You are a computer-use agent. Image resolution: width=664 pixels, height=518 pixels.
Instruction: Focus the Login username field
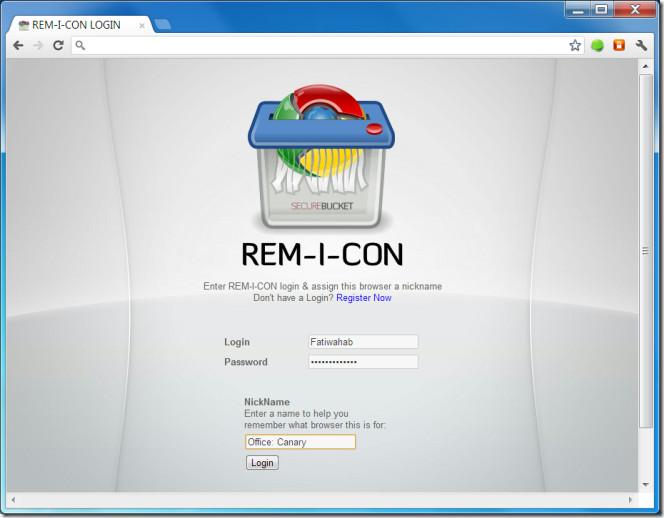(x=363, y=342)
